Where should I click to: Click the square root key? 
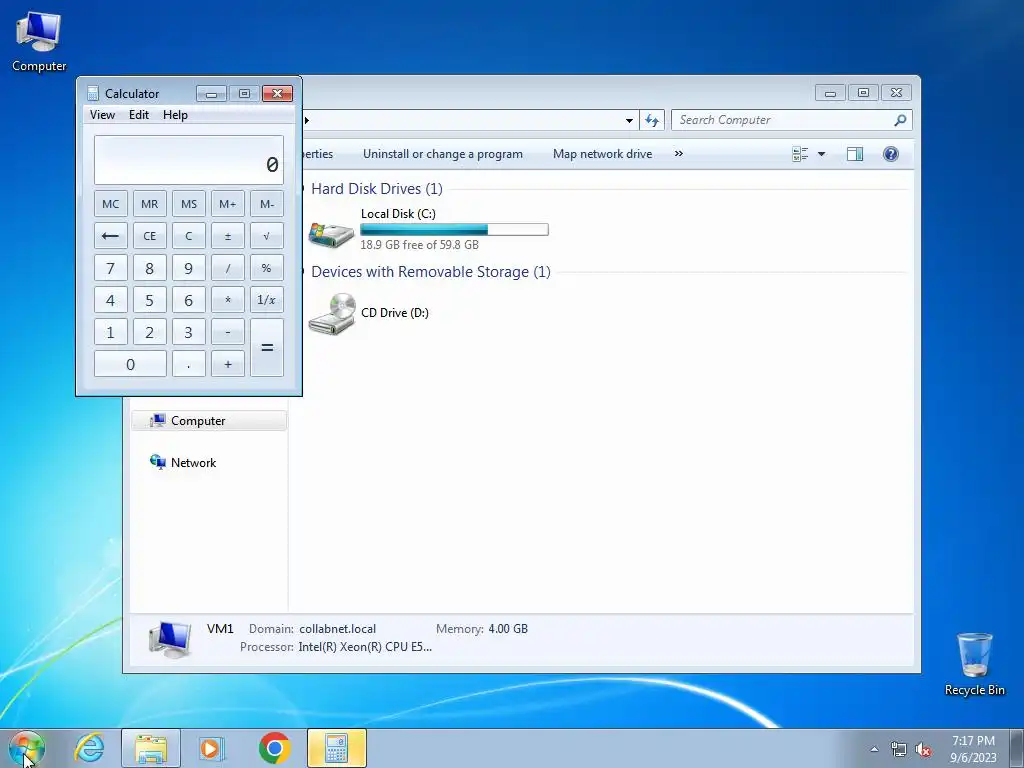[x=266, y=236]
